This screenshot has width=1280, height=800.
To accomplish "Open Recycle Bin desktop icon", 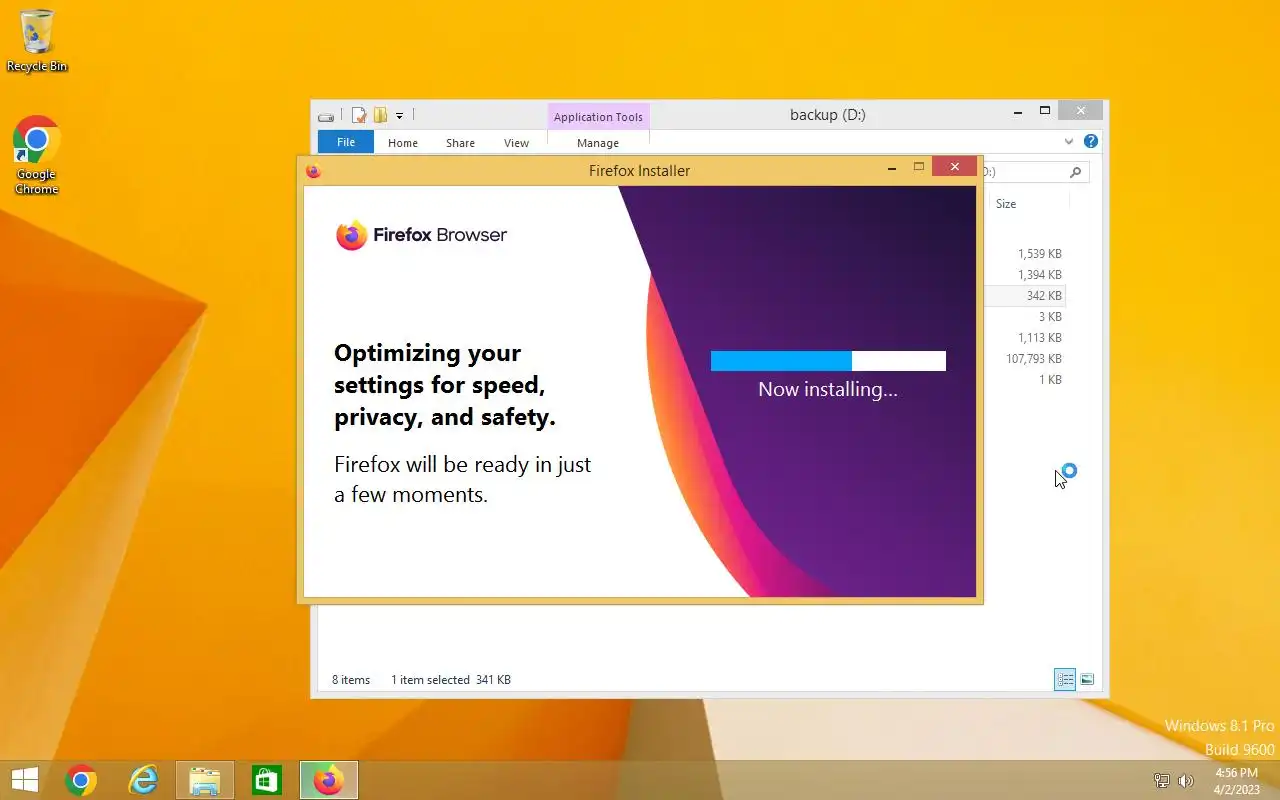I will [x=37, y=40].
